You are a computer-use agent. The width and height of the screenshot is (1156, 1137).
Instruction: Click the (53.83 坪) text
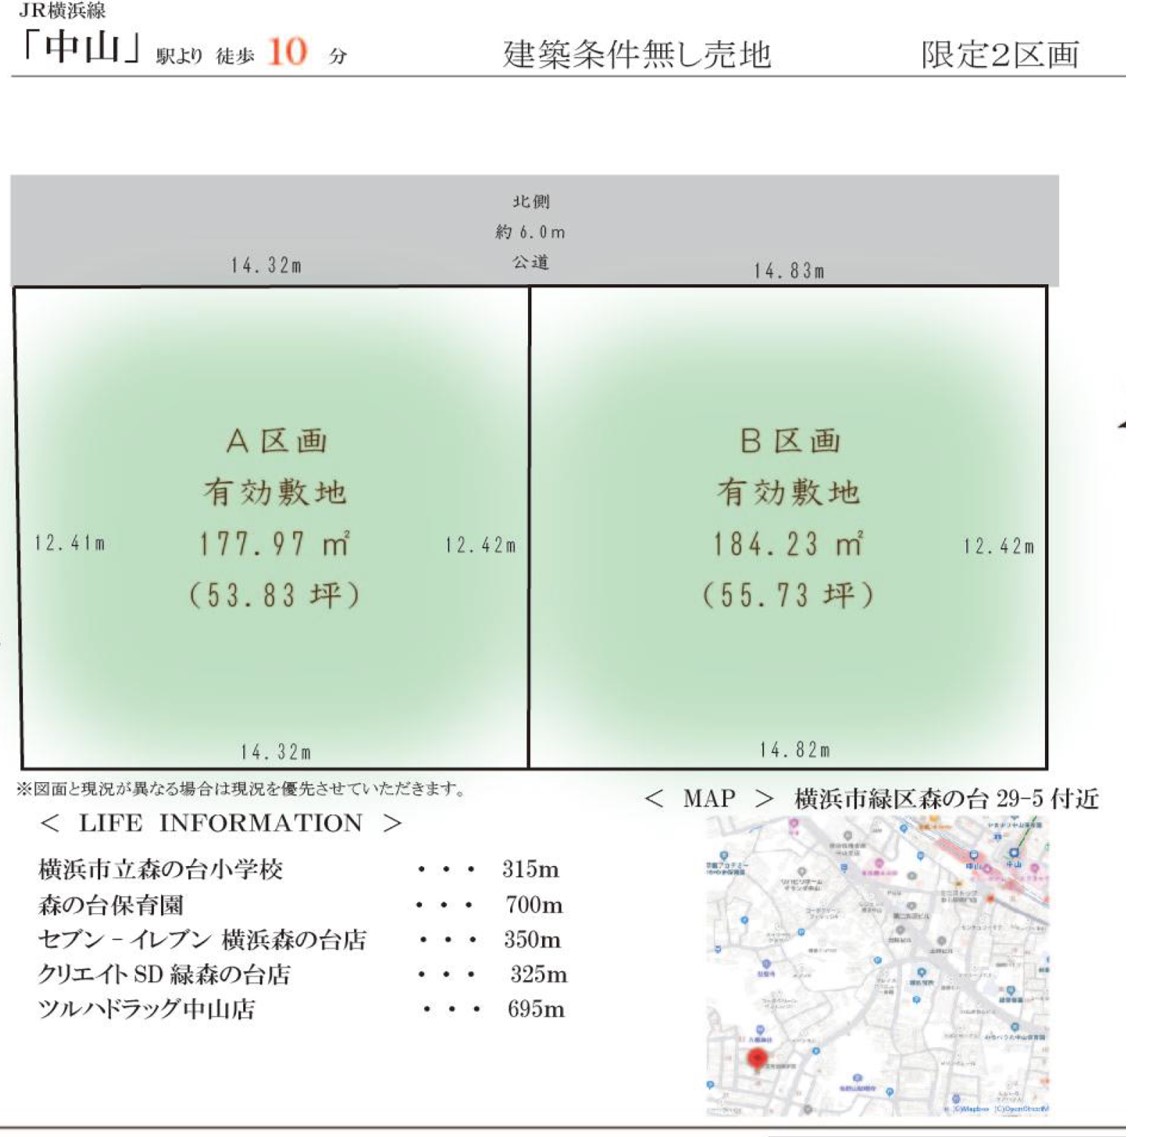(x=274, y=596)
